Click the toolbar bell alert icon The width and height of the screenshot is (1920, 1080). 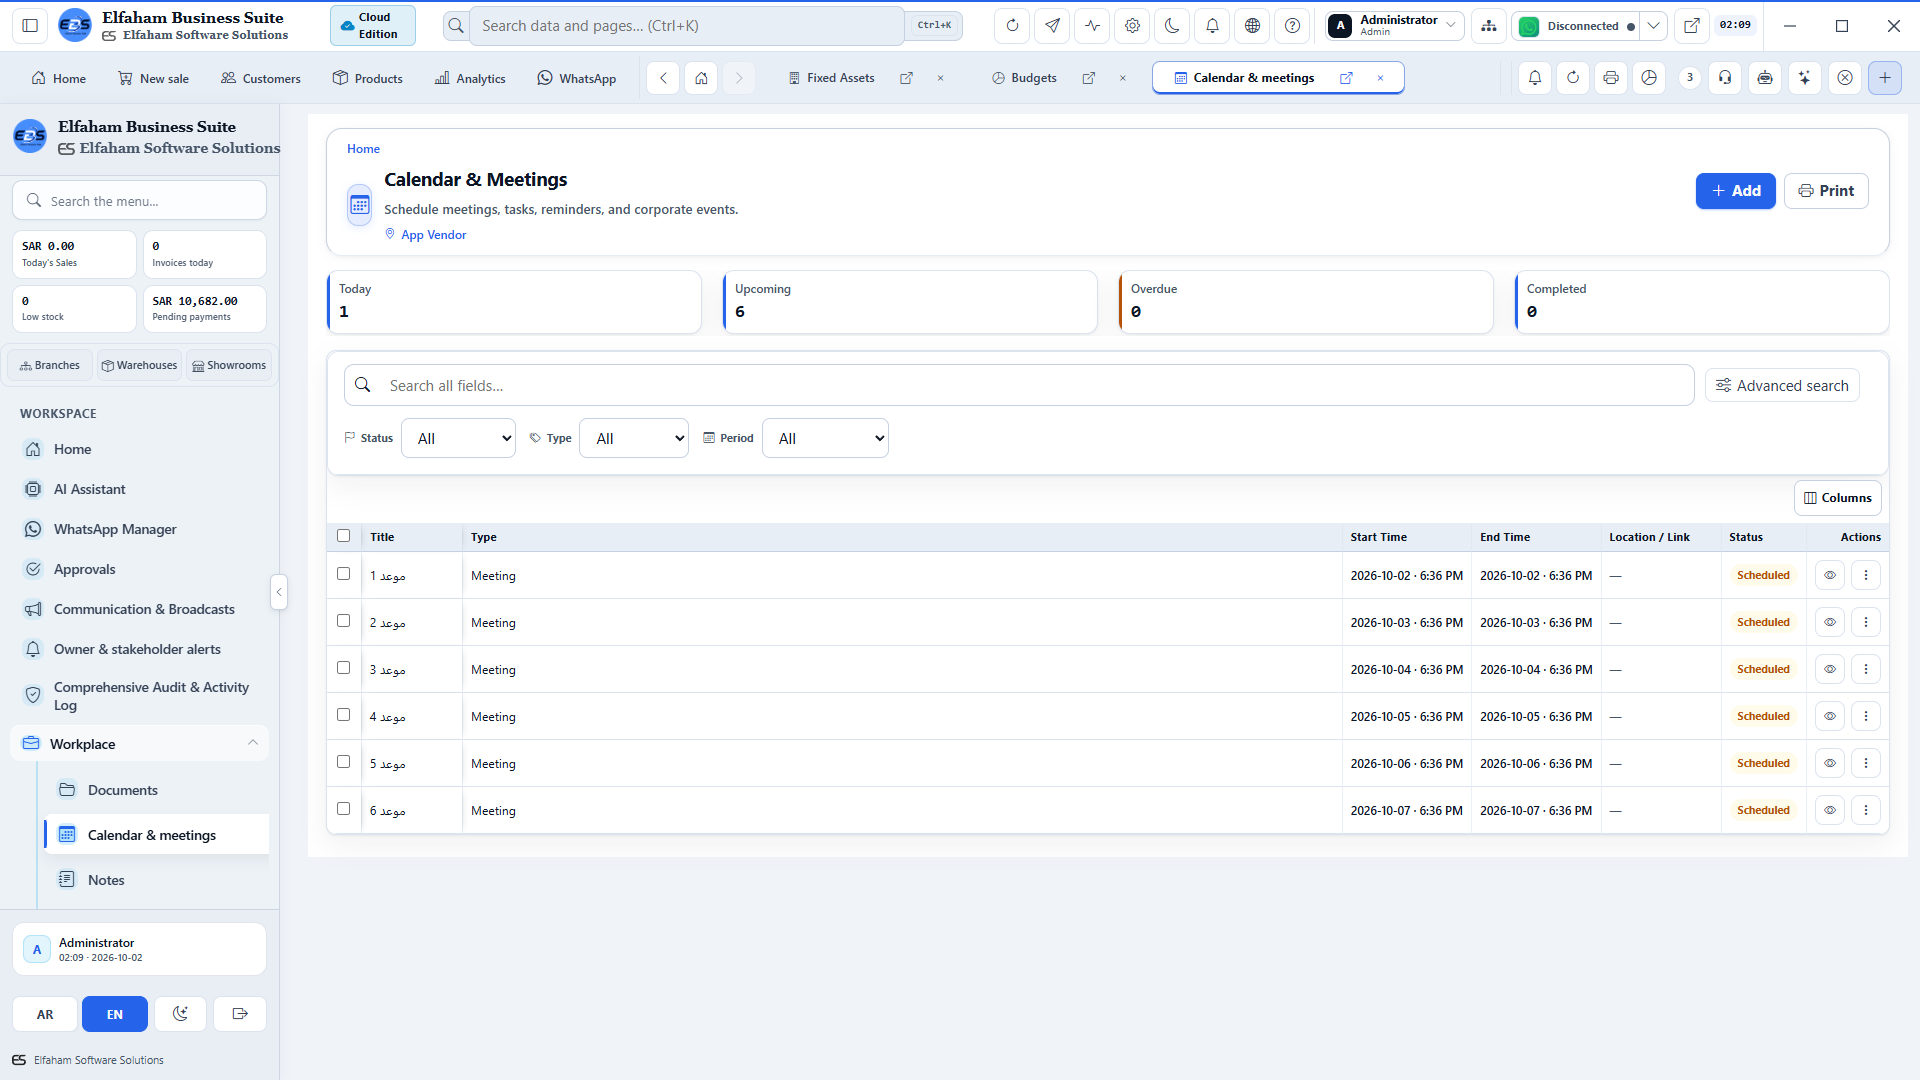[1535, 78]
